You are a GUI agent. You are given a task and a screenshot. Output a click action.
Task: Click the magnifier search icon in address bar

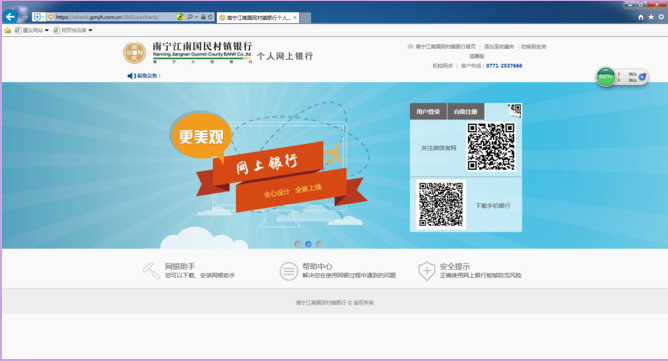(x=190, y=17)
